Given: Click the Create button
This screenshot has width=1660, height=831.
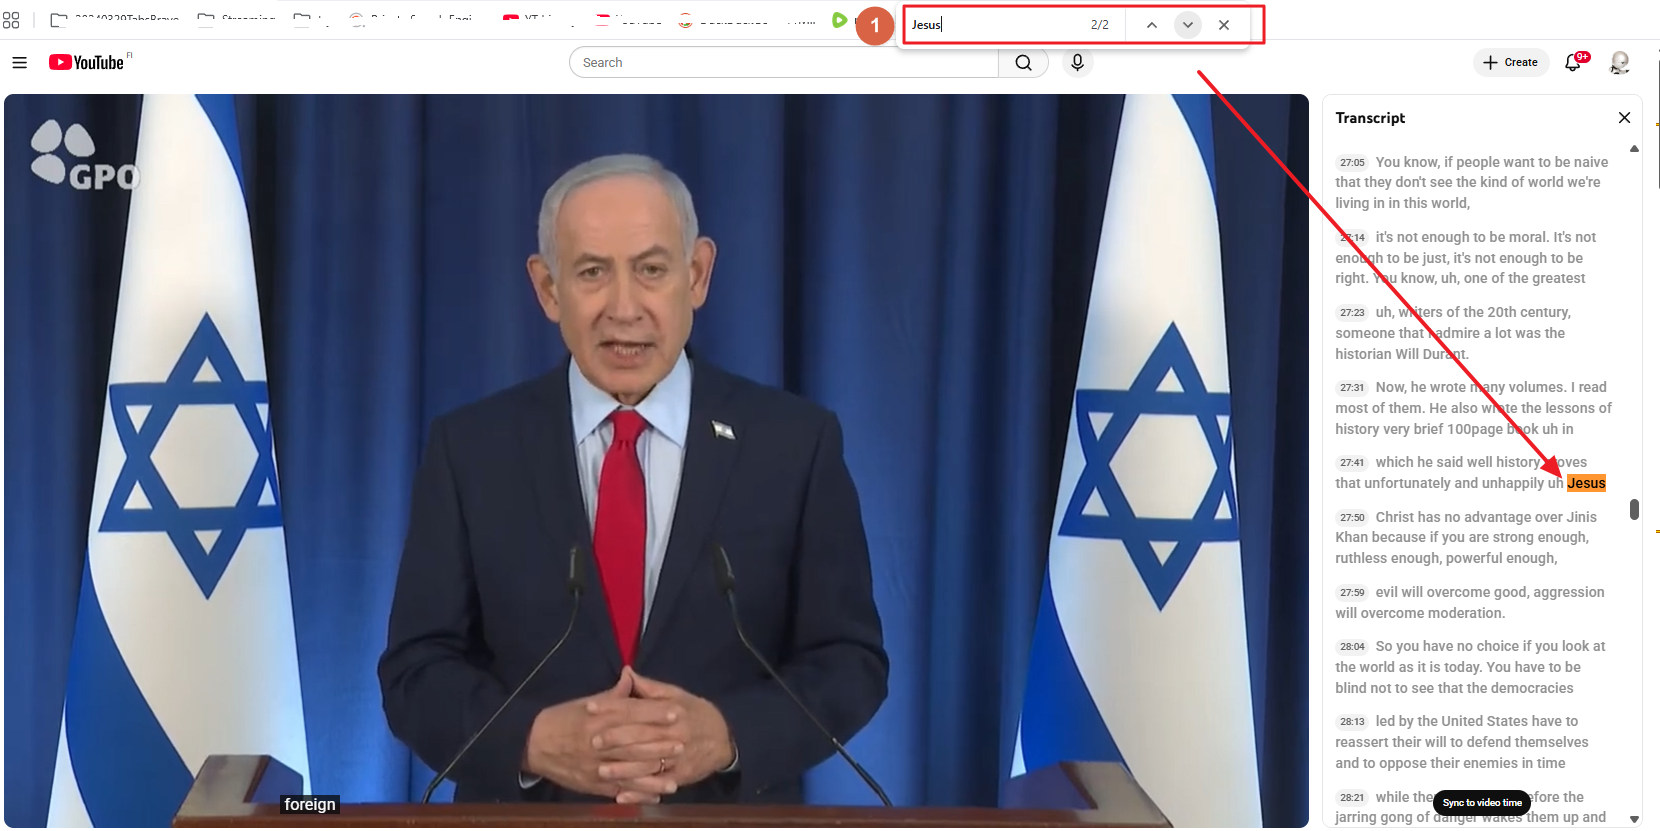Looking at the screenshot, I should tap(1511, 62).
